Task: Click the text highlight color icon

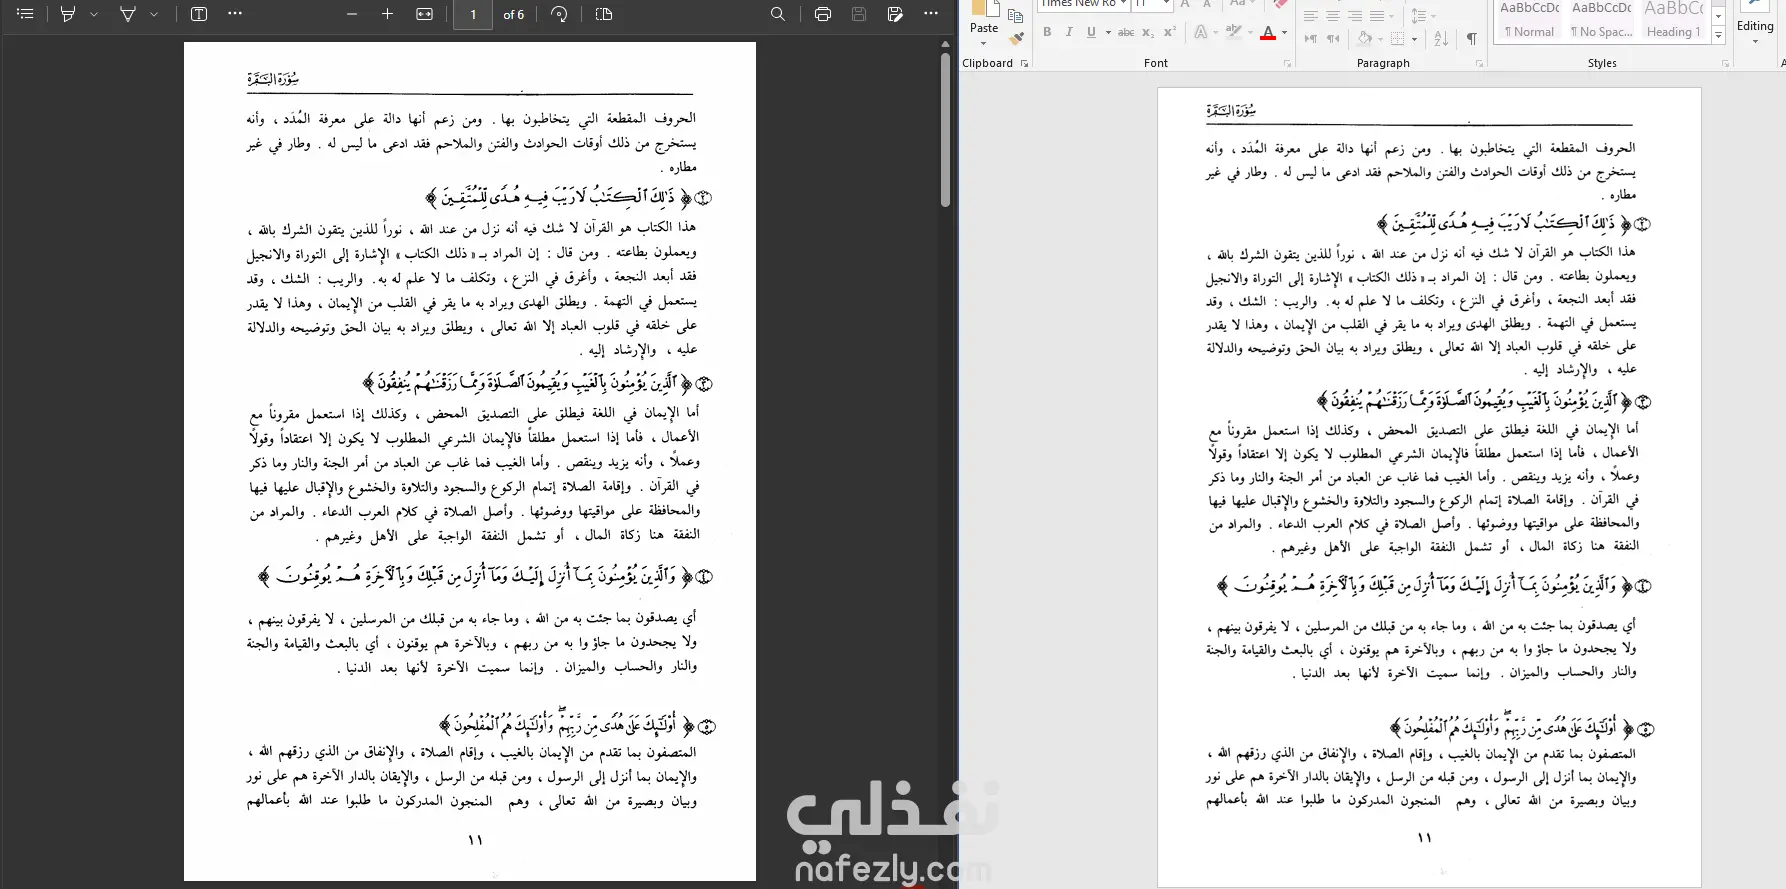Action: point(1234,33)
